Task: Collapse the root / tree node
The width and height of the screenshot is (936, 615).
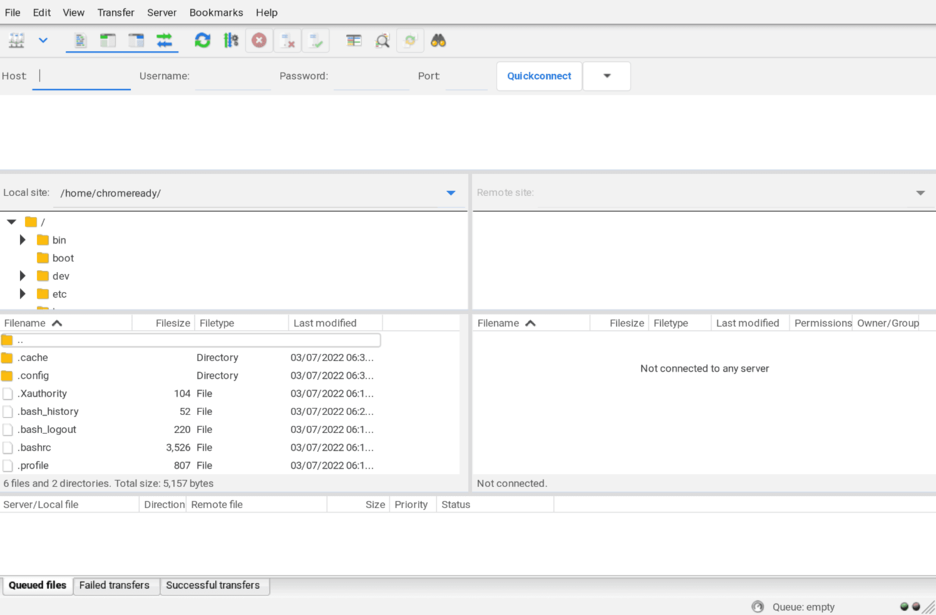Action: coord(11,222)
